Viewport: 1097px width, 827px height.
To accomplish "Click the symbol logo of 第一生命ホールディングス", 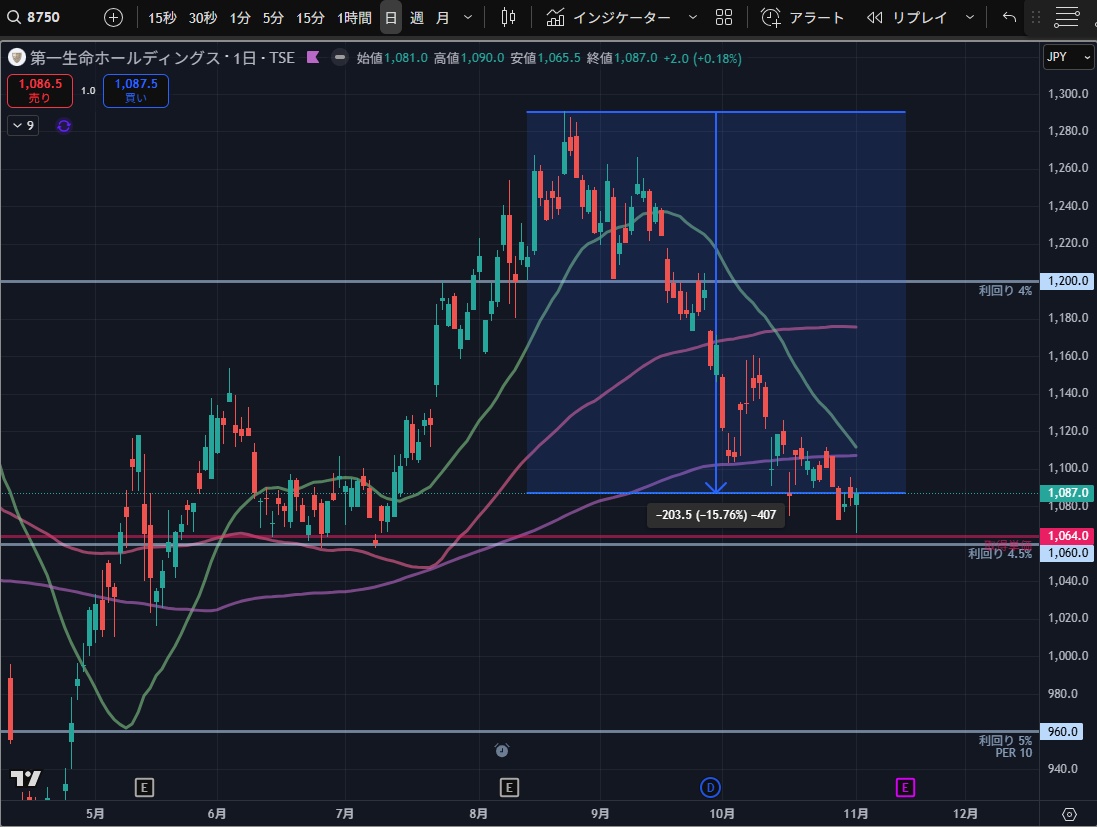I will click(x=17, y=57).
